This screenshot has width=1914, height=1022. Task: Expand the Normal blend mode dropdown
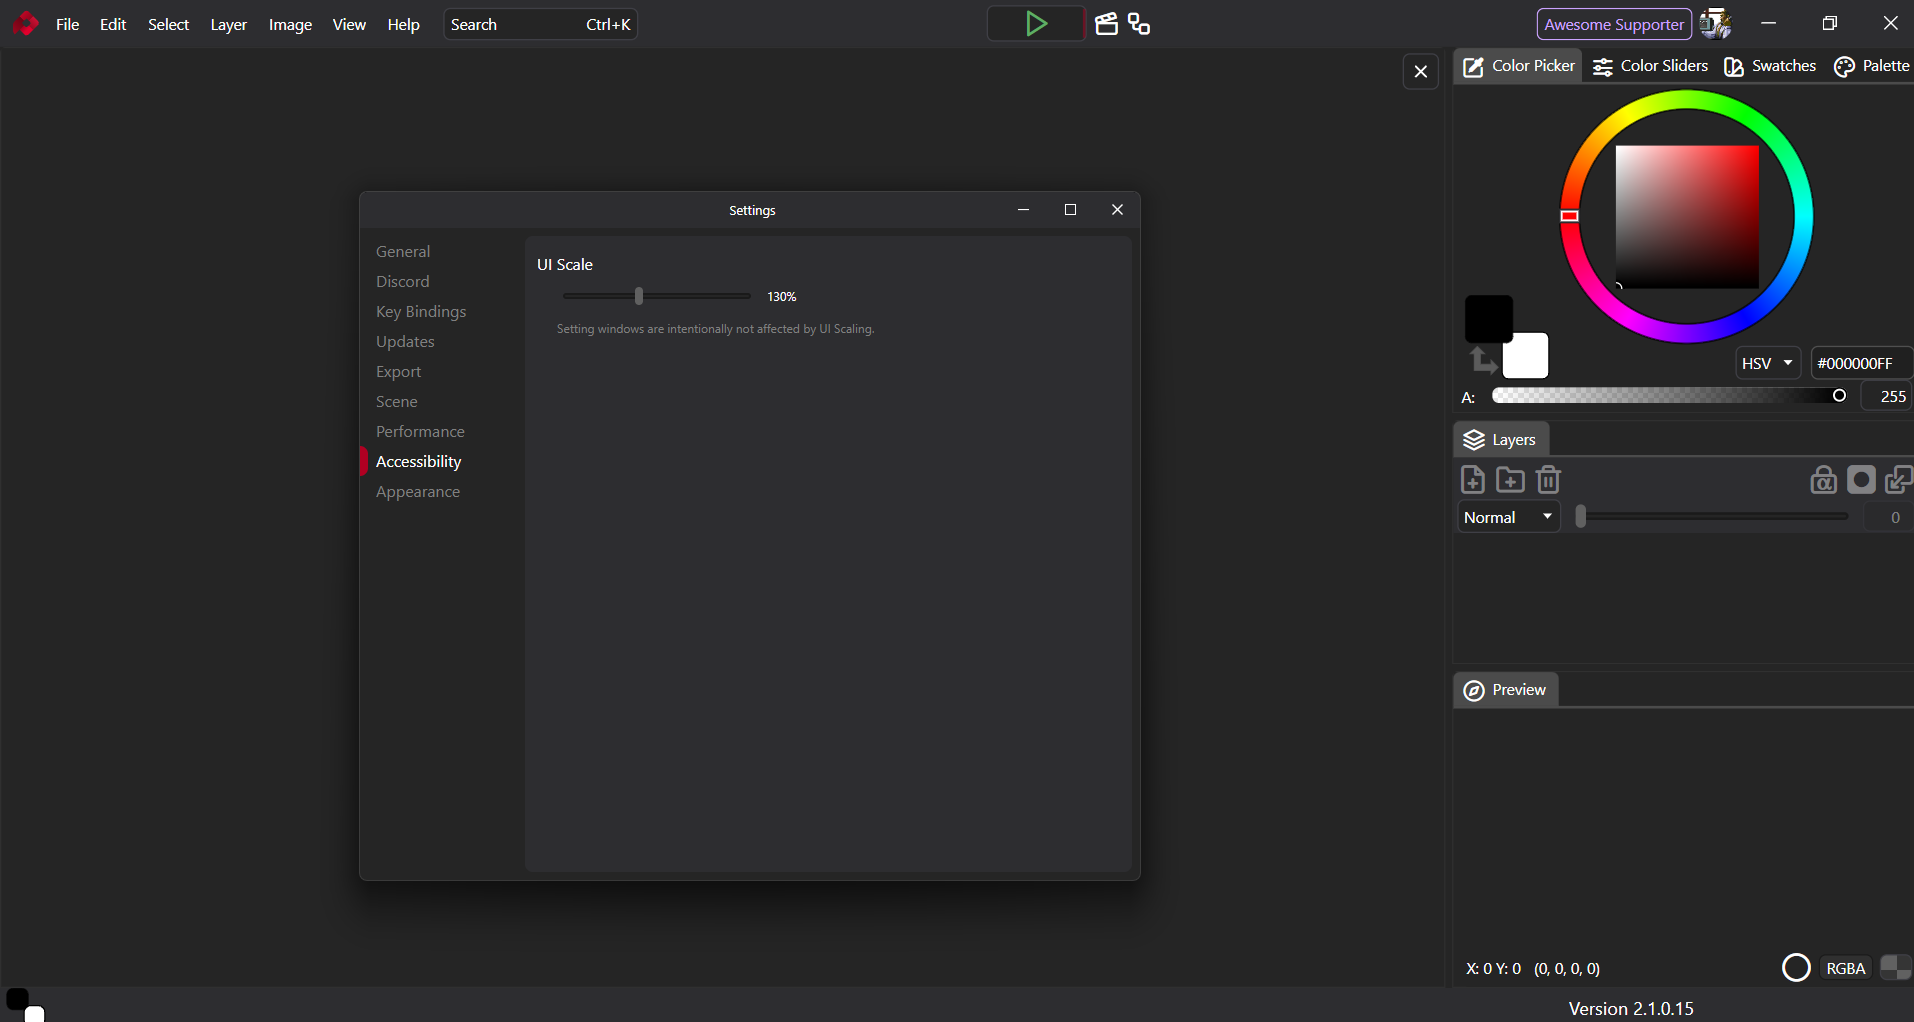tap(1508, 517)
